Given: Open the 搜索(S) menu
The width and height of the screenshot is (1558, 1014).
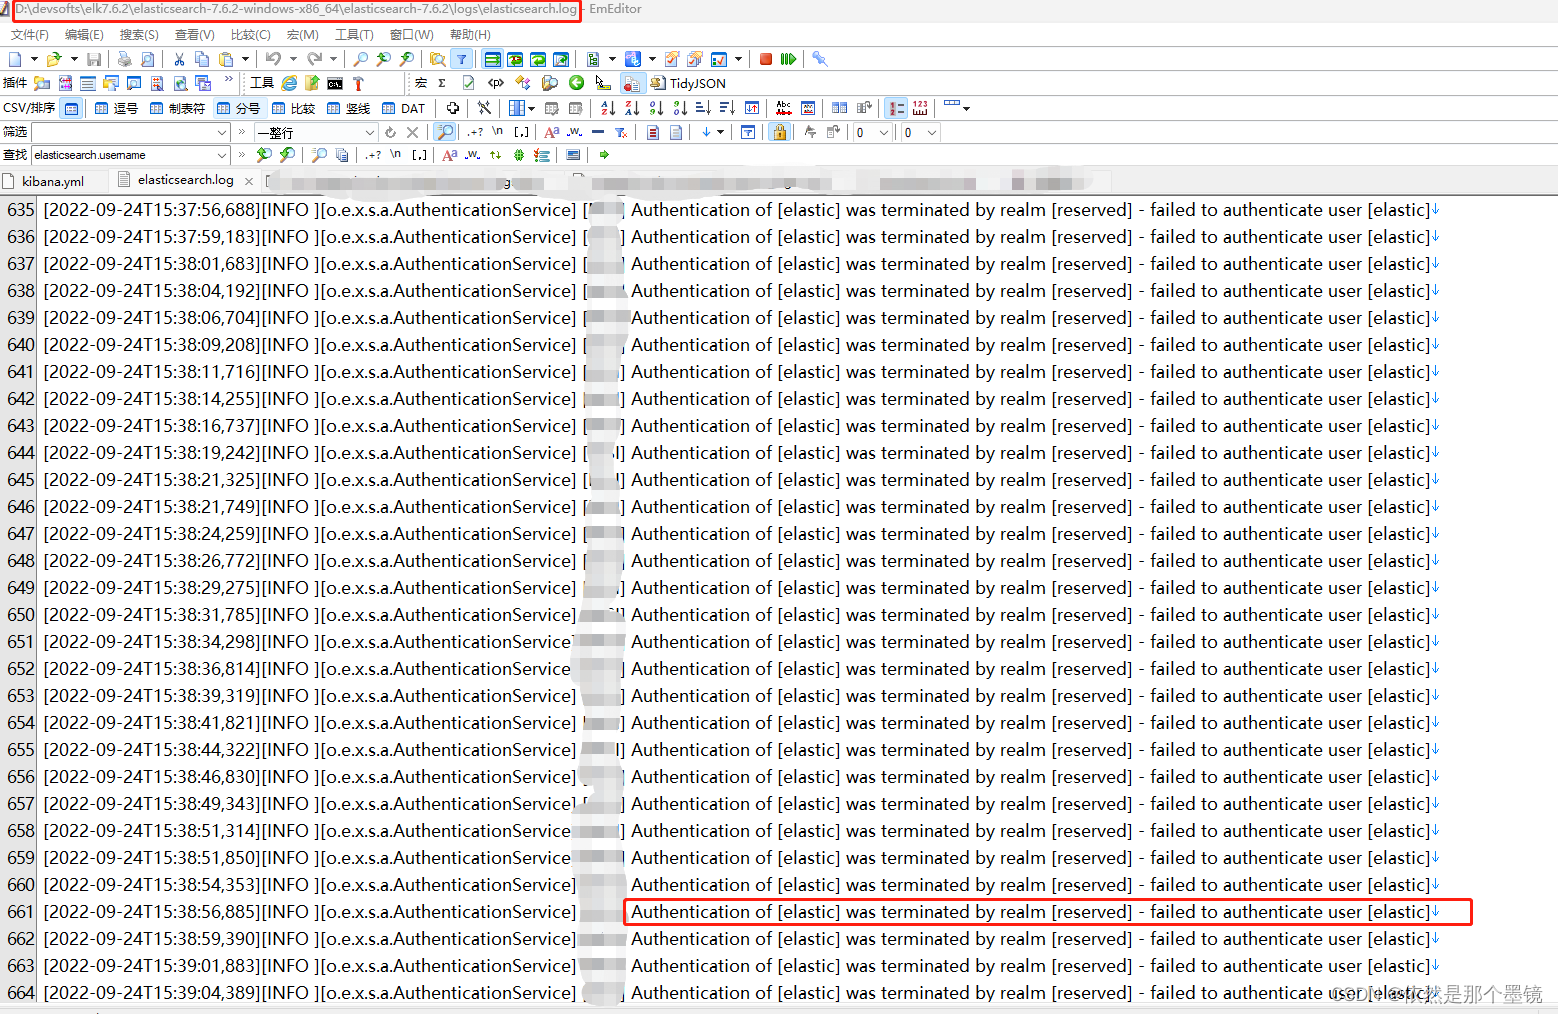Looking at the screenshot, I should tap(139, 34).
